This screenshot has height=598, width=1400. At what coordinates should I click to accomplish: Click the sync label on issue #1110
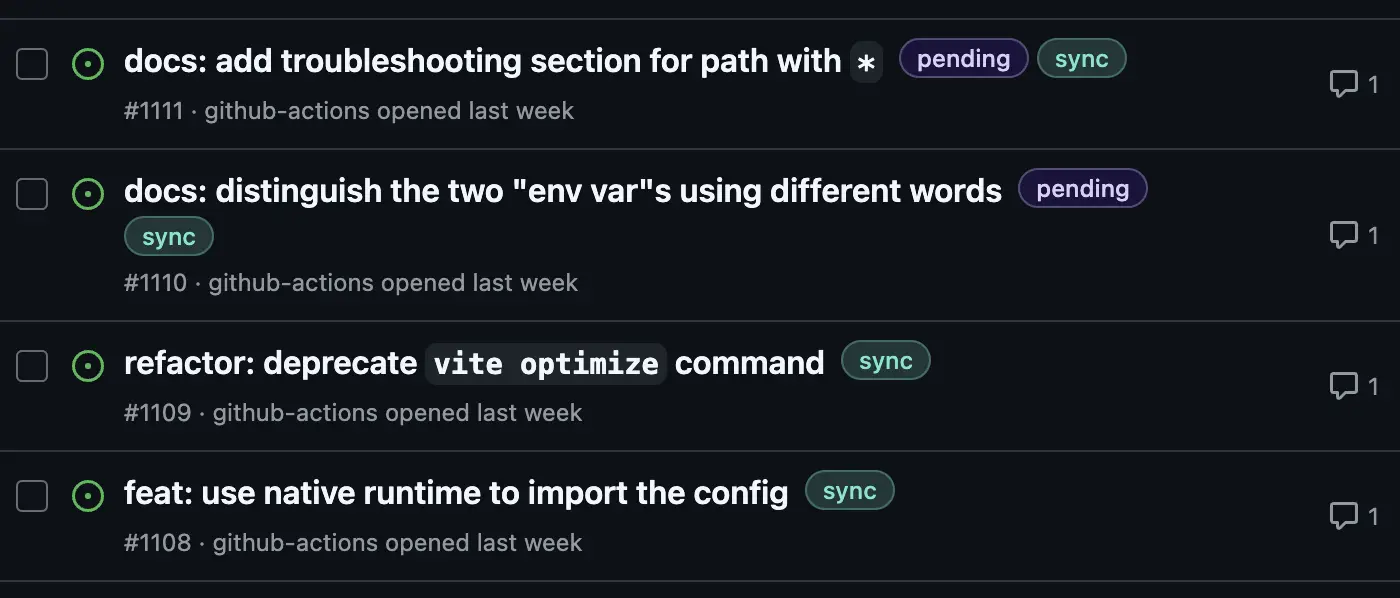[x=169, y=237]
